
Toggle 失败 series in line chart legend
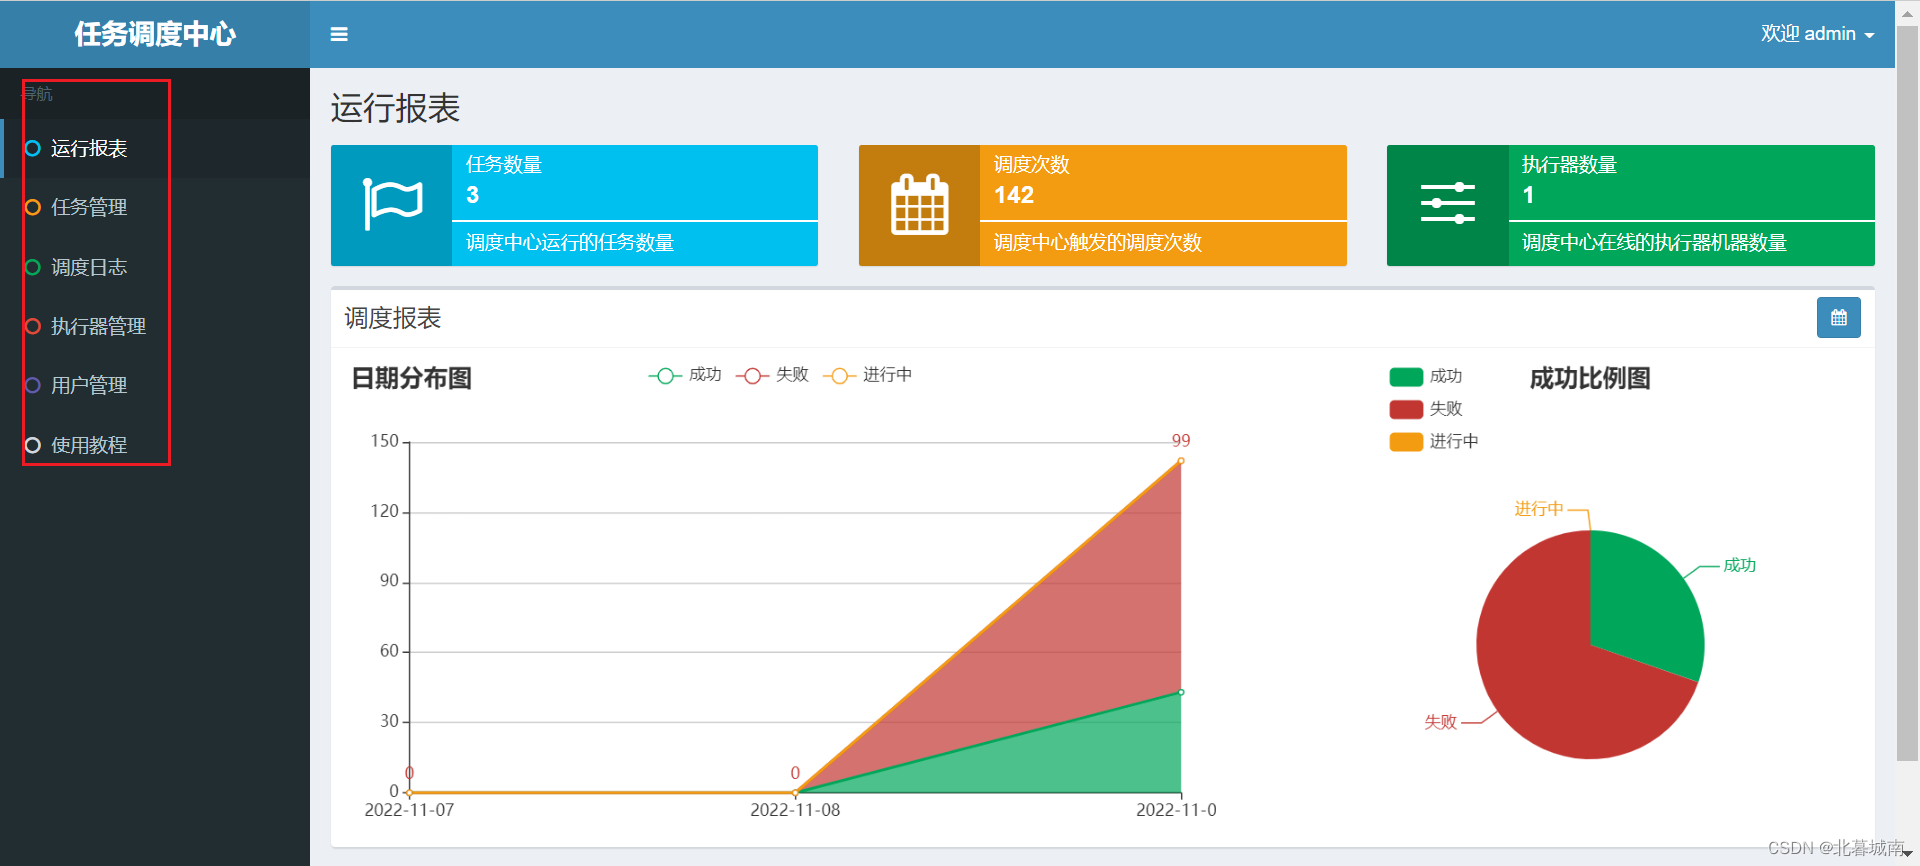coord(772,375)
